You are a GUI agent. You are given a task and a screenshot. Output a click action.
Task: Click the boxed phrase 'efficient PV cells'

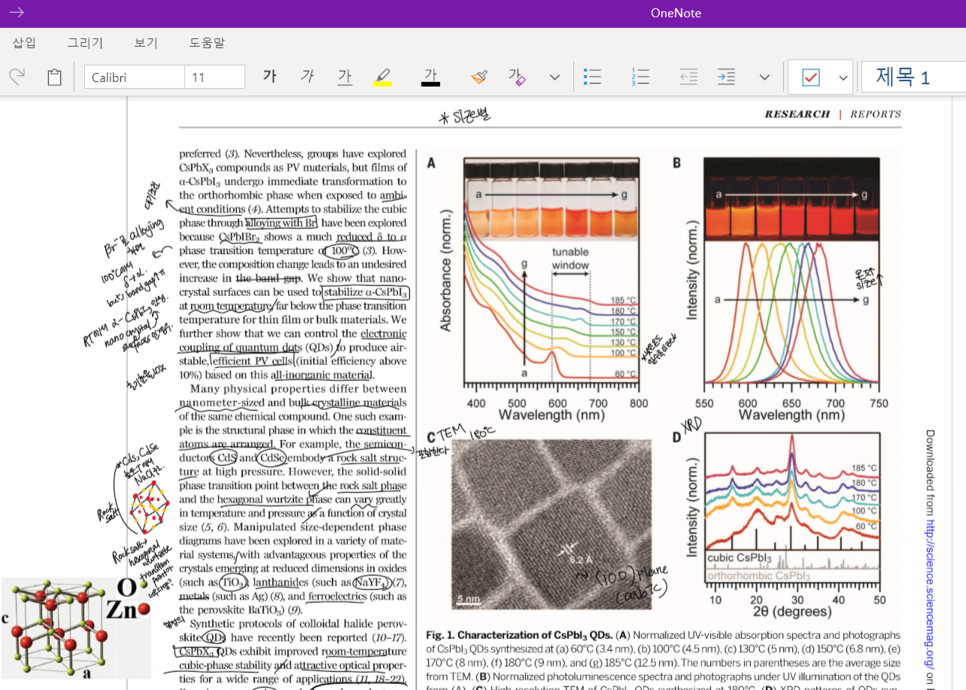(252, 361)
